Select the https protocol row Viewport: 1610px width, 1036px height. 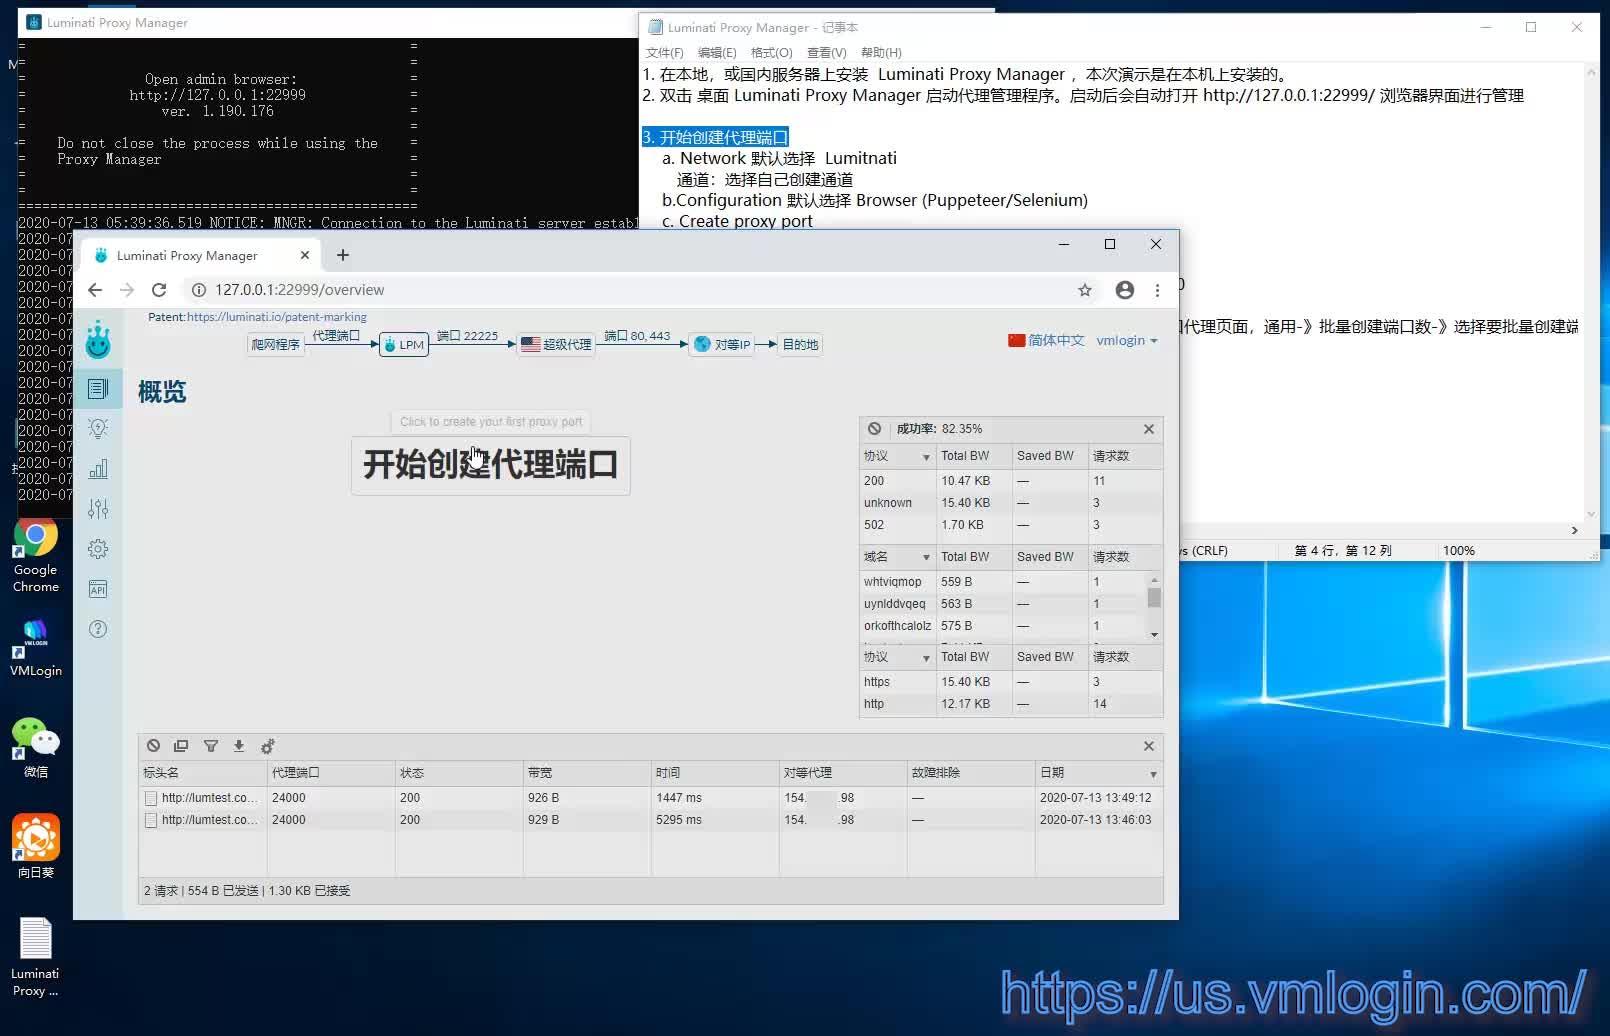pyautogui.click(x=1011, y=682)
